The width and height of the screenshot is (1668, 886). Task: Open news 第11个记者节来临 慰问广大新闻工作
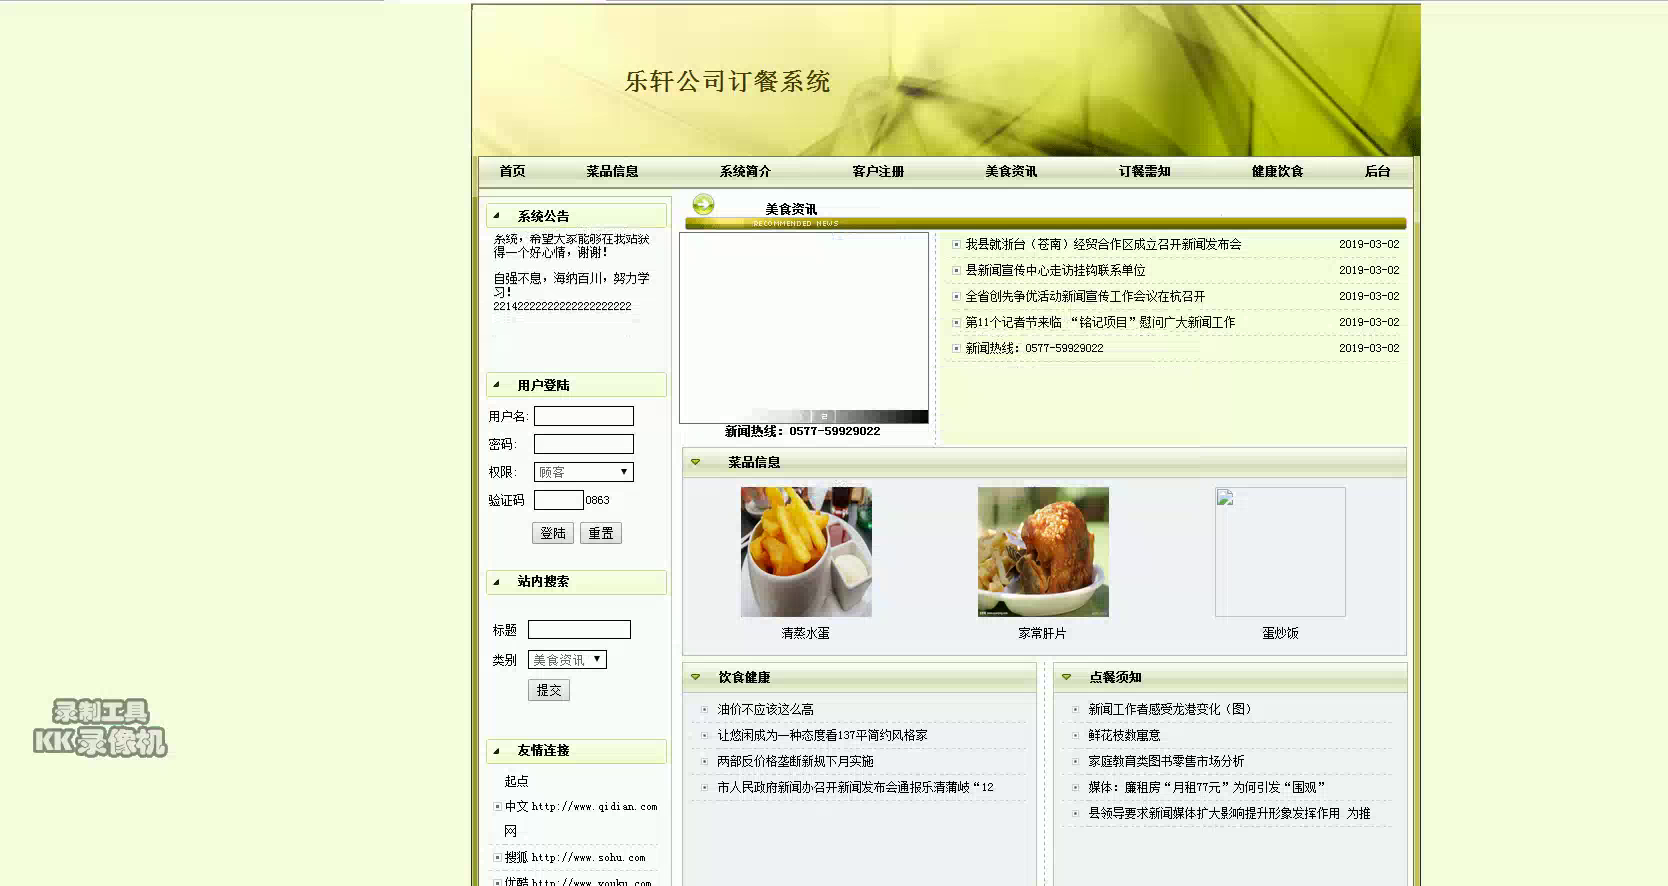1100,322
